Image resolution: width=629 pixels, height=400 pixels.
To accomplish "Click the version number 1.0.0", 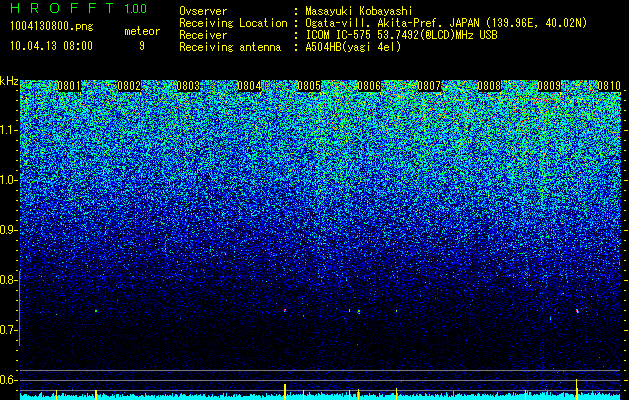I will pyautogui.click(x=136, y=9).
